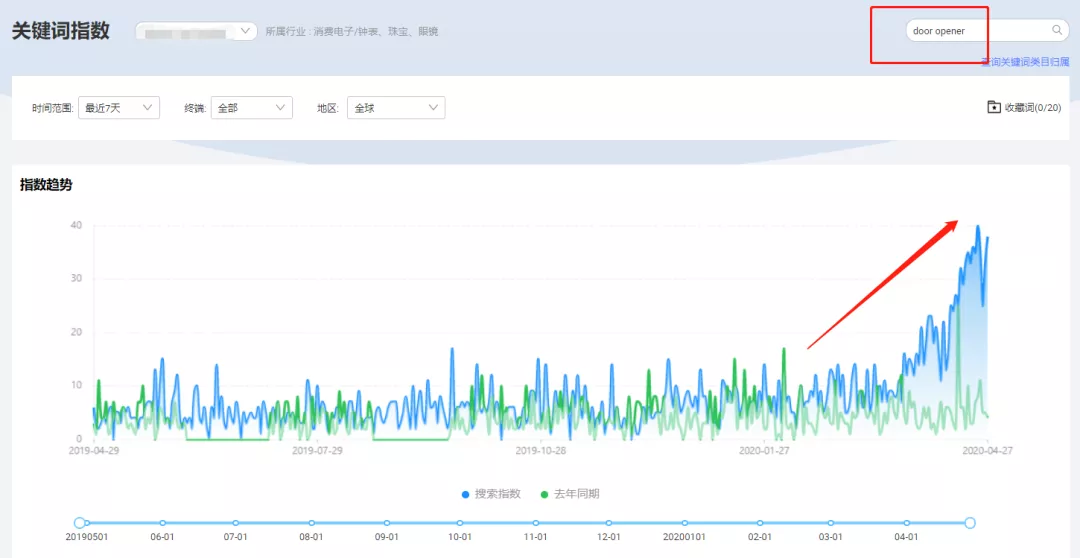Click the 20 y-axis value
The width and height of the screenshot is (1080, 558).
click(76, 332)
